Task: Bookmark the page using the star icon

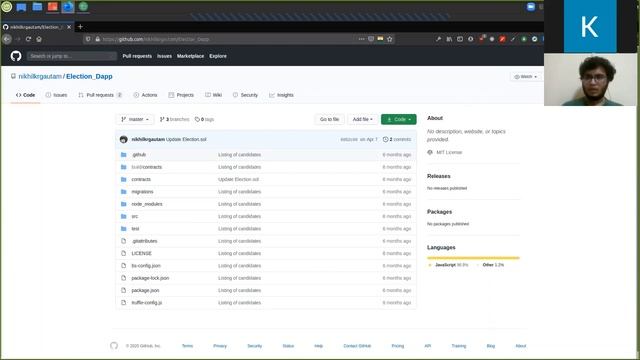Action: (x=390, y=39)
